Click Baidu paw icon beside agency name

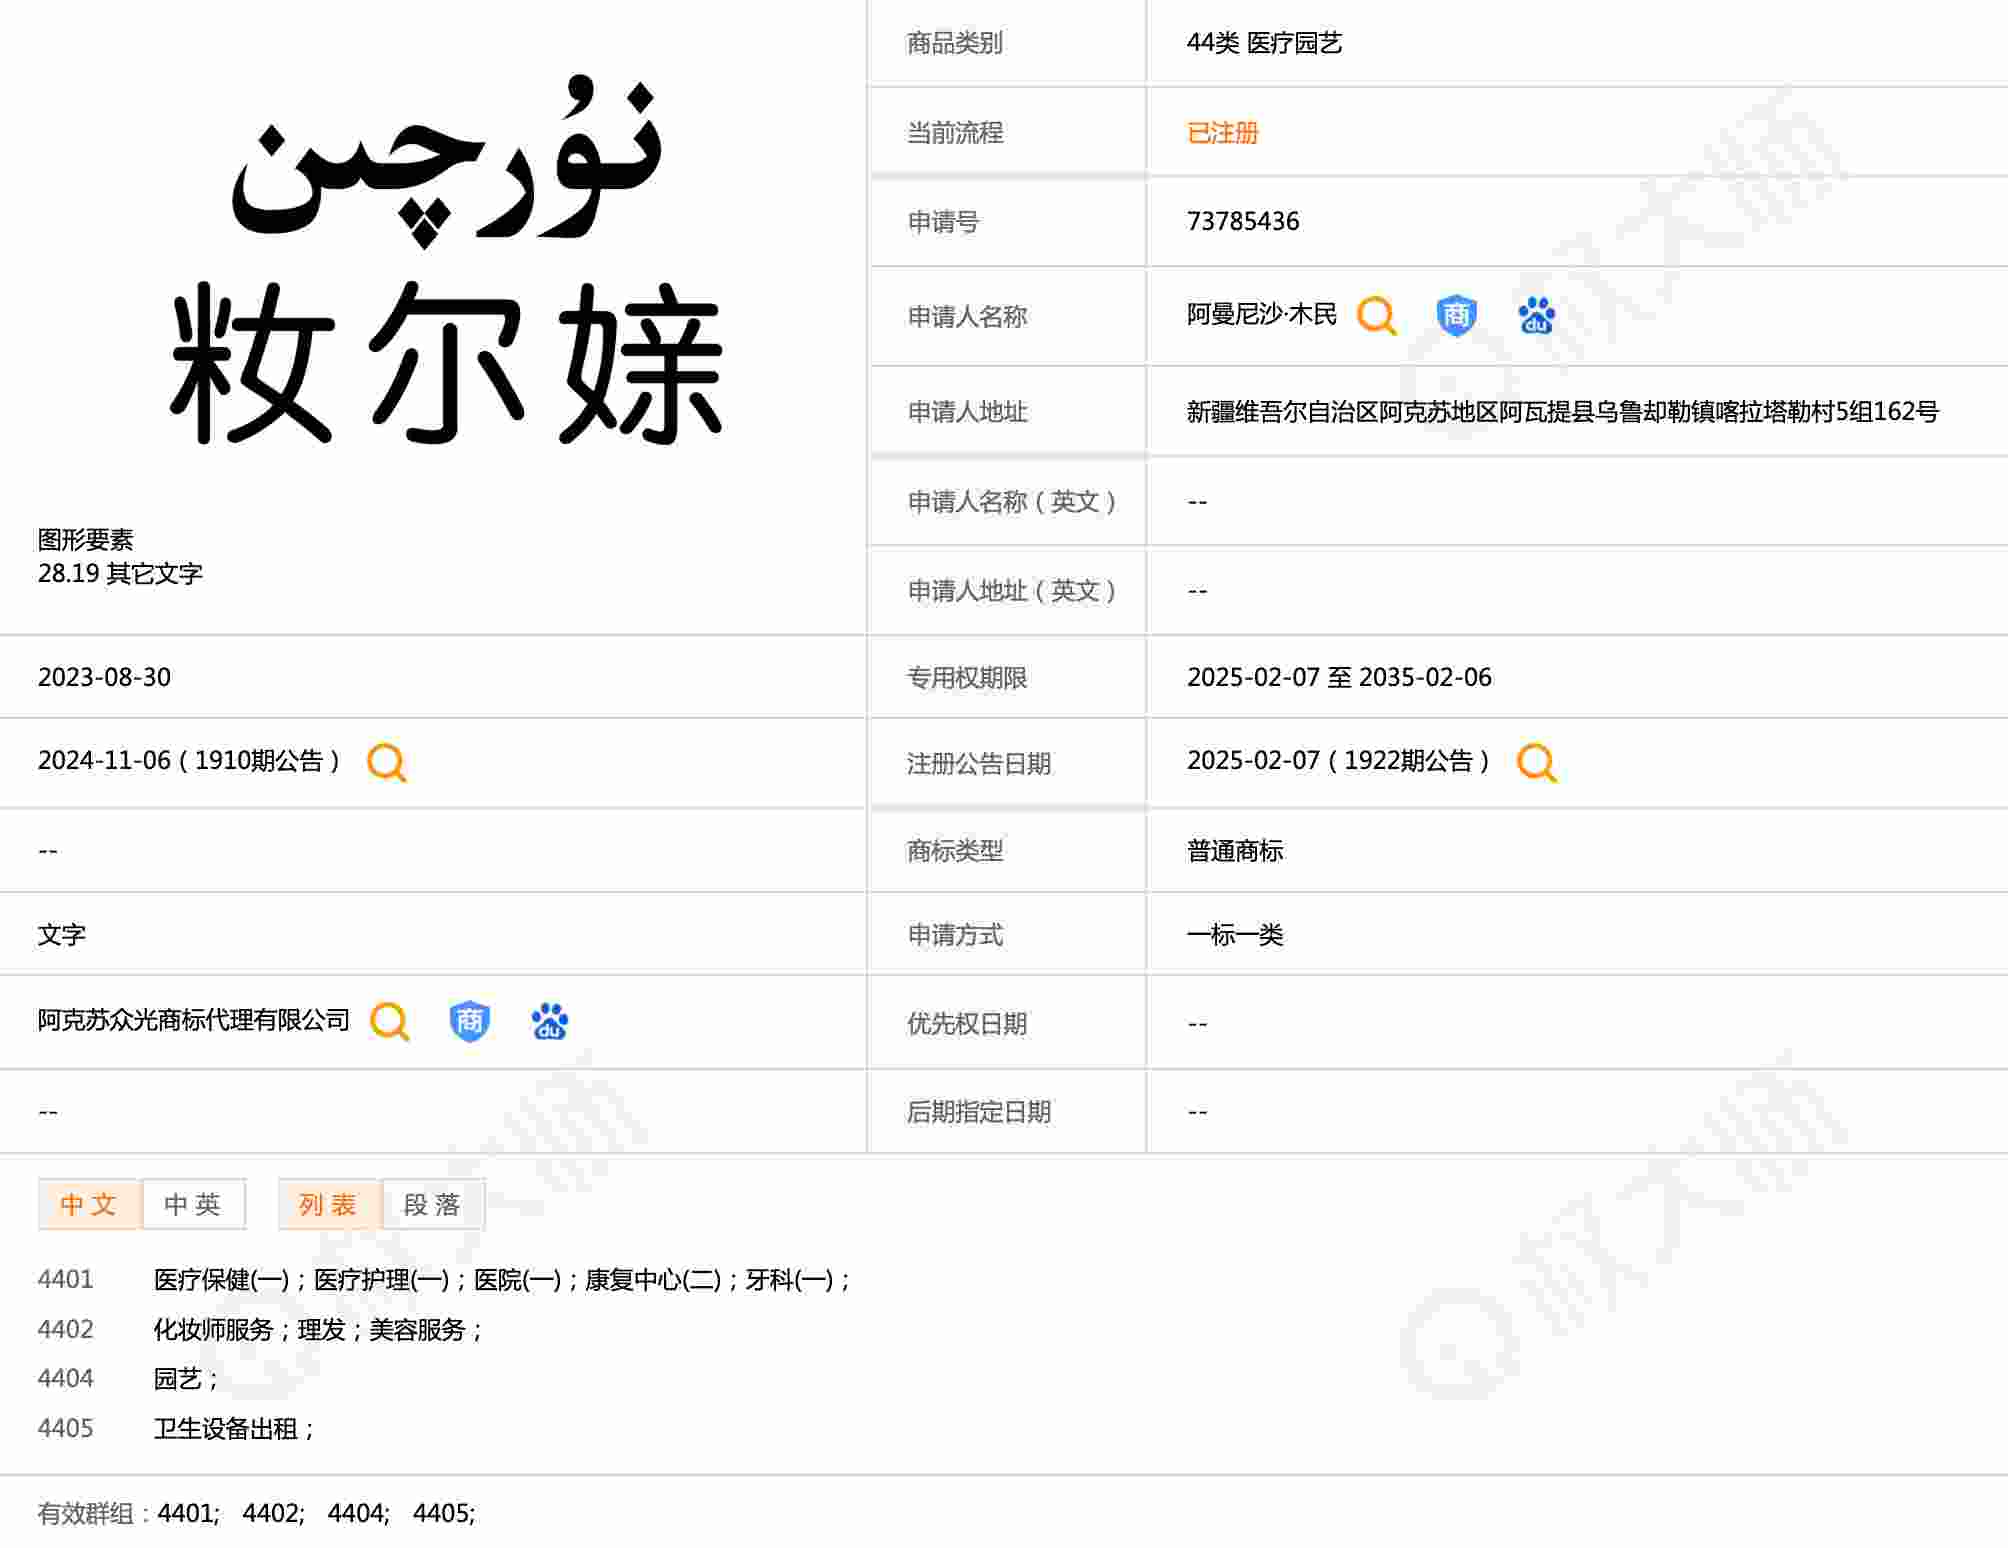(549, 1021)
